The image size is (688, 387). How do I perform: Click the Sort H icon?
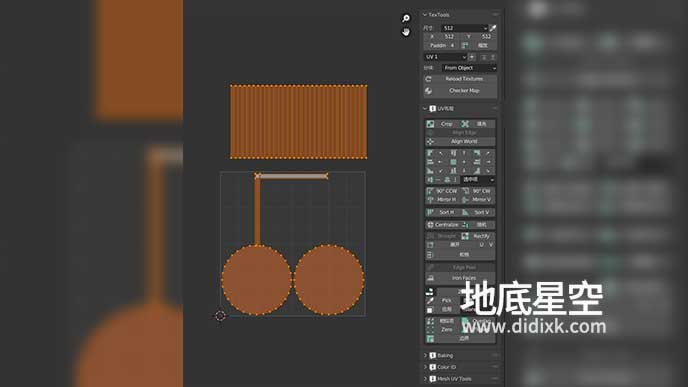[430, 212]
